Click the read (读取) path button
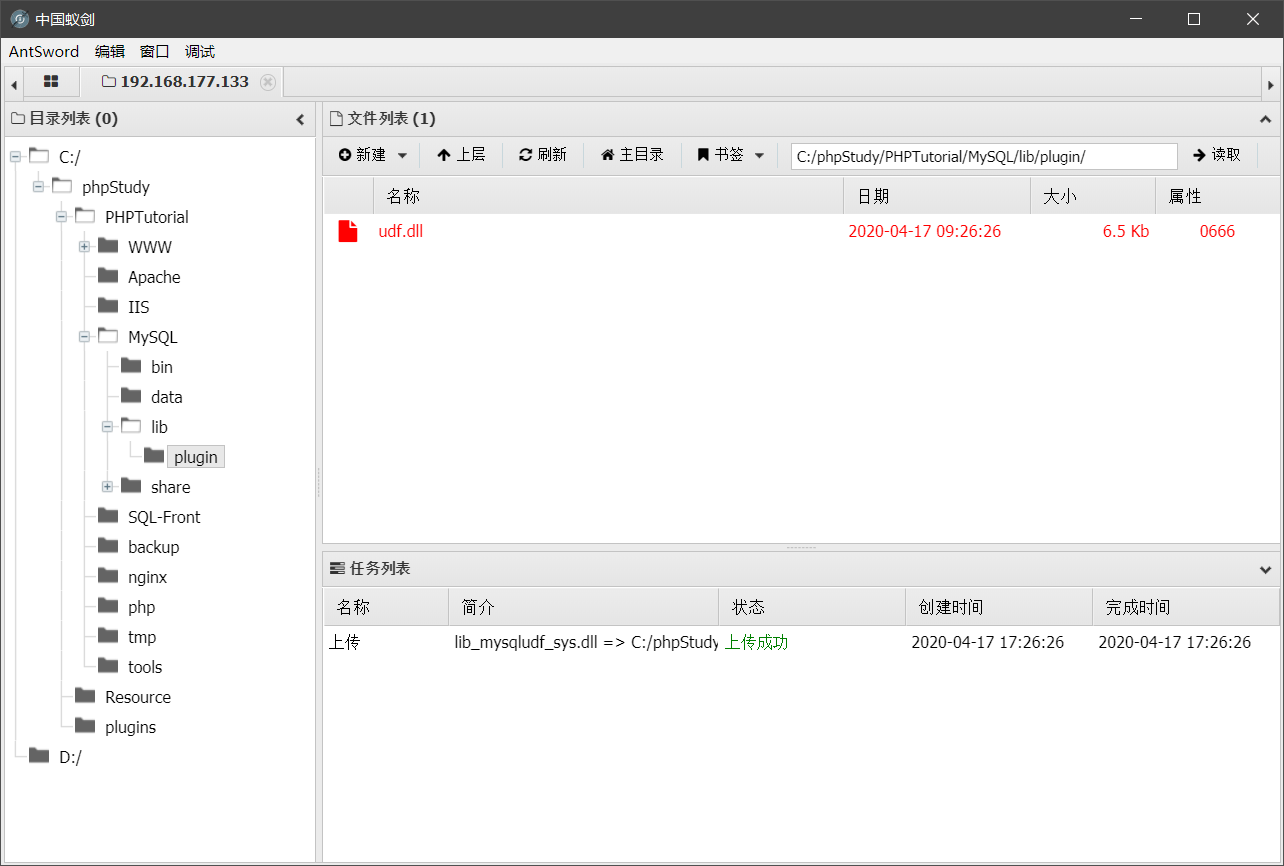Image resolution: width=1284 pixels, height=866 pixels. [x=1217, y=155]
